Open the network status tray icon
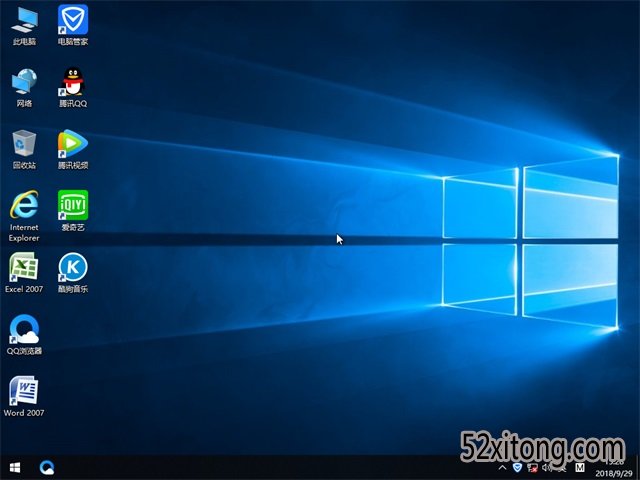Image resolution: width=640 pixels, height=480 pixels. point(532,468)
